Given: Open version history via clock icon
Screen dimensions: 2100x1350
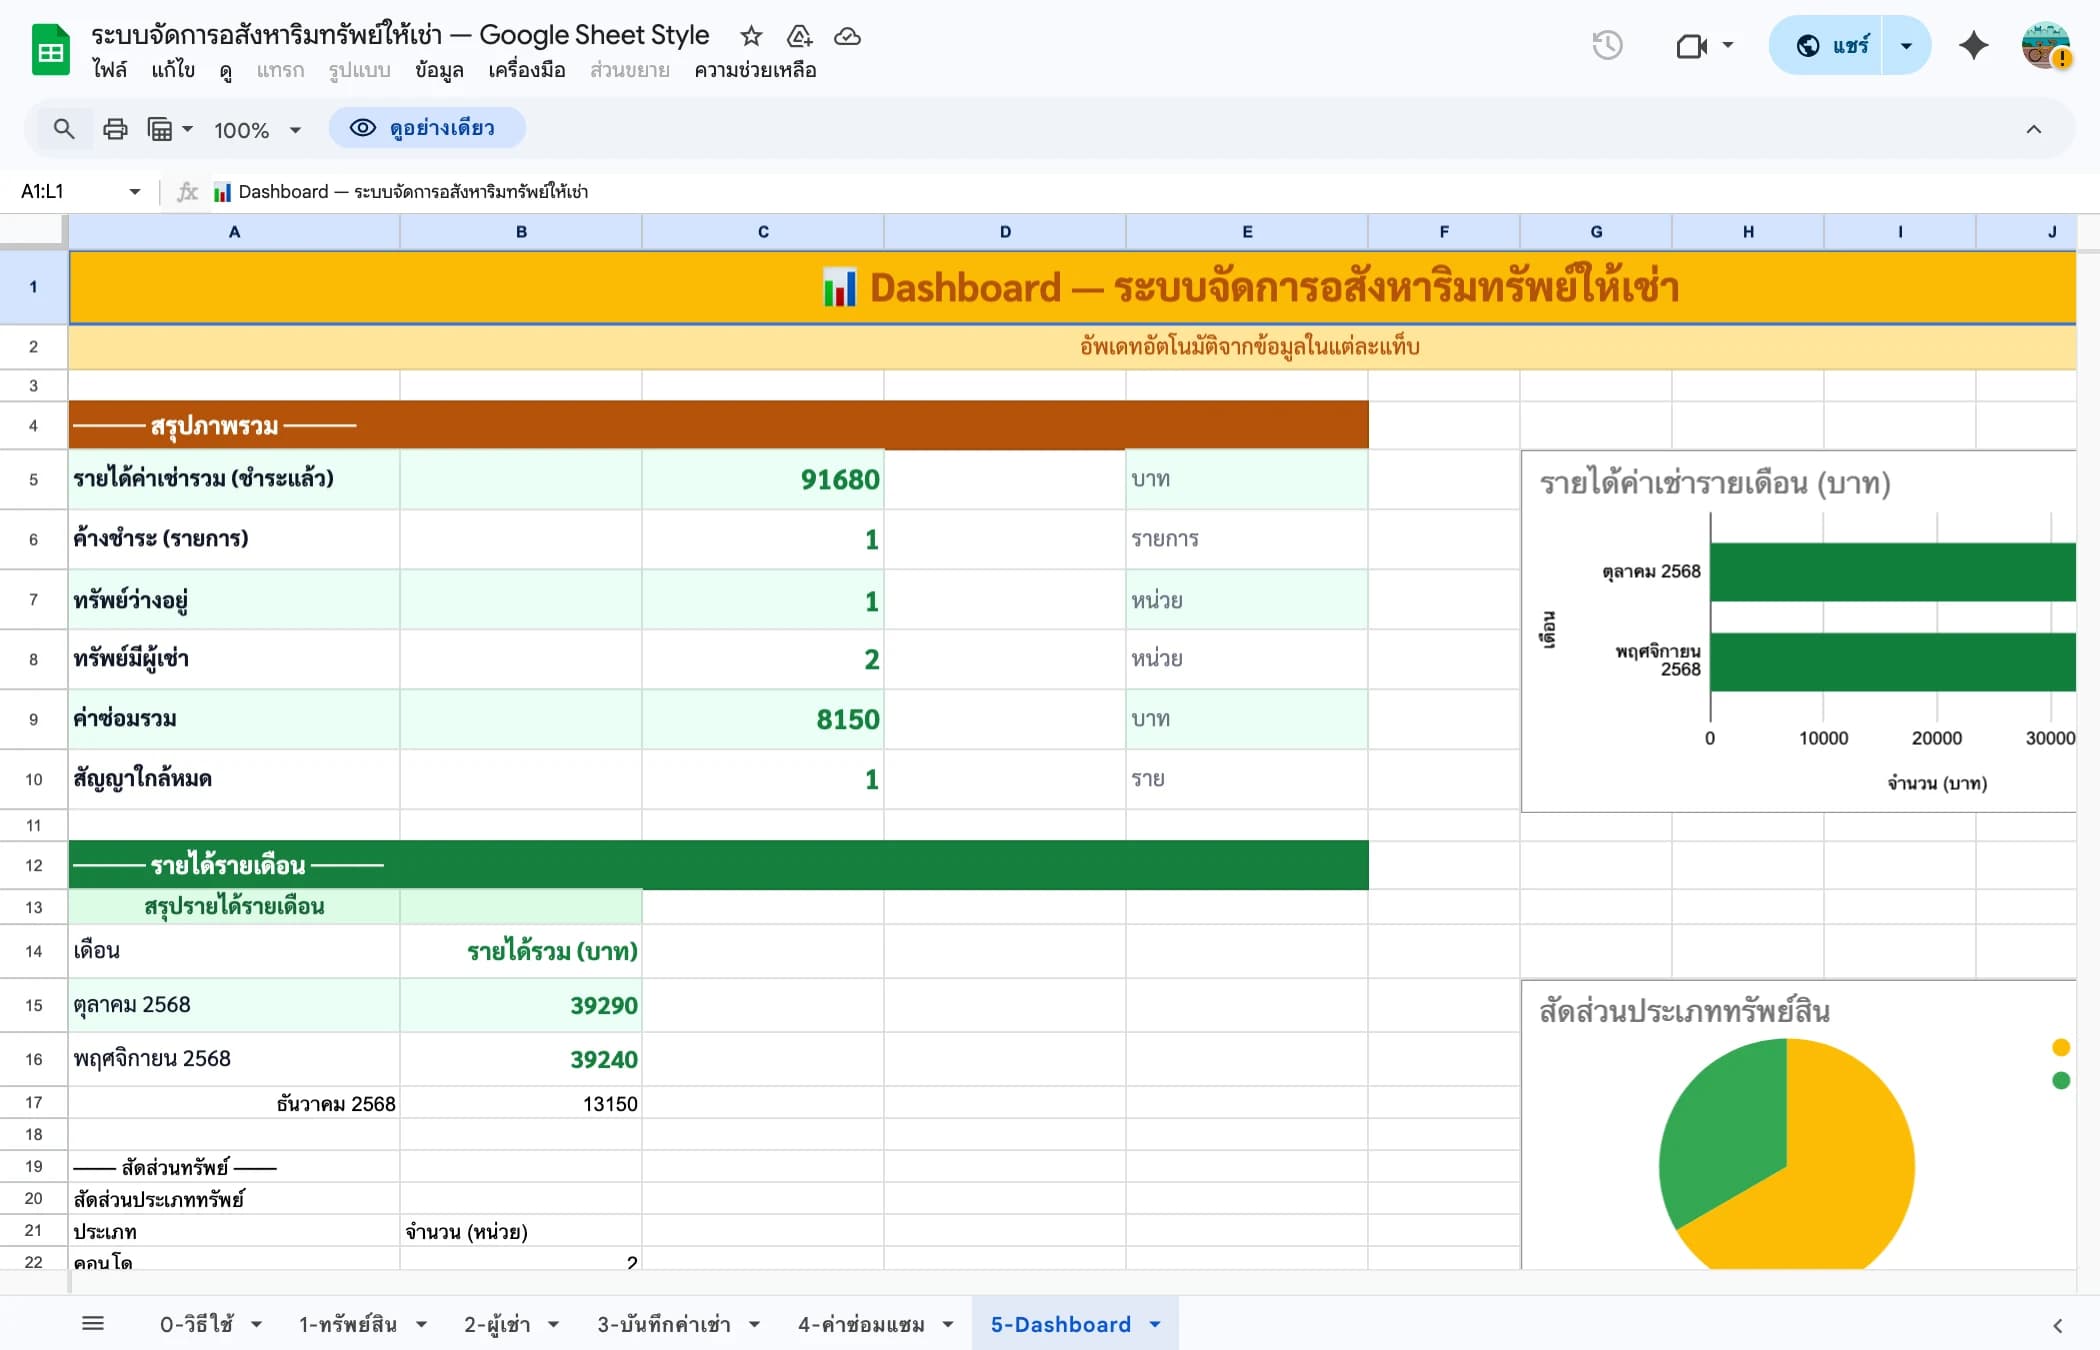Looking at the screenshot, I should (x=1608, y=45).
